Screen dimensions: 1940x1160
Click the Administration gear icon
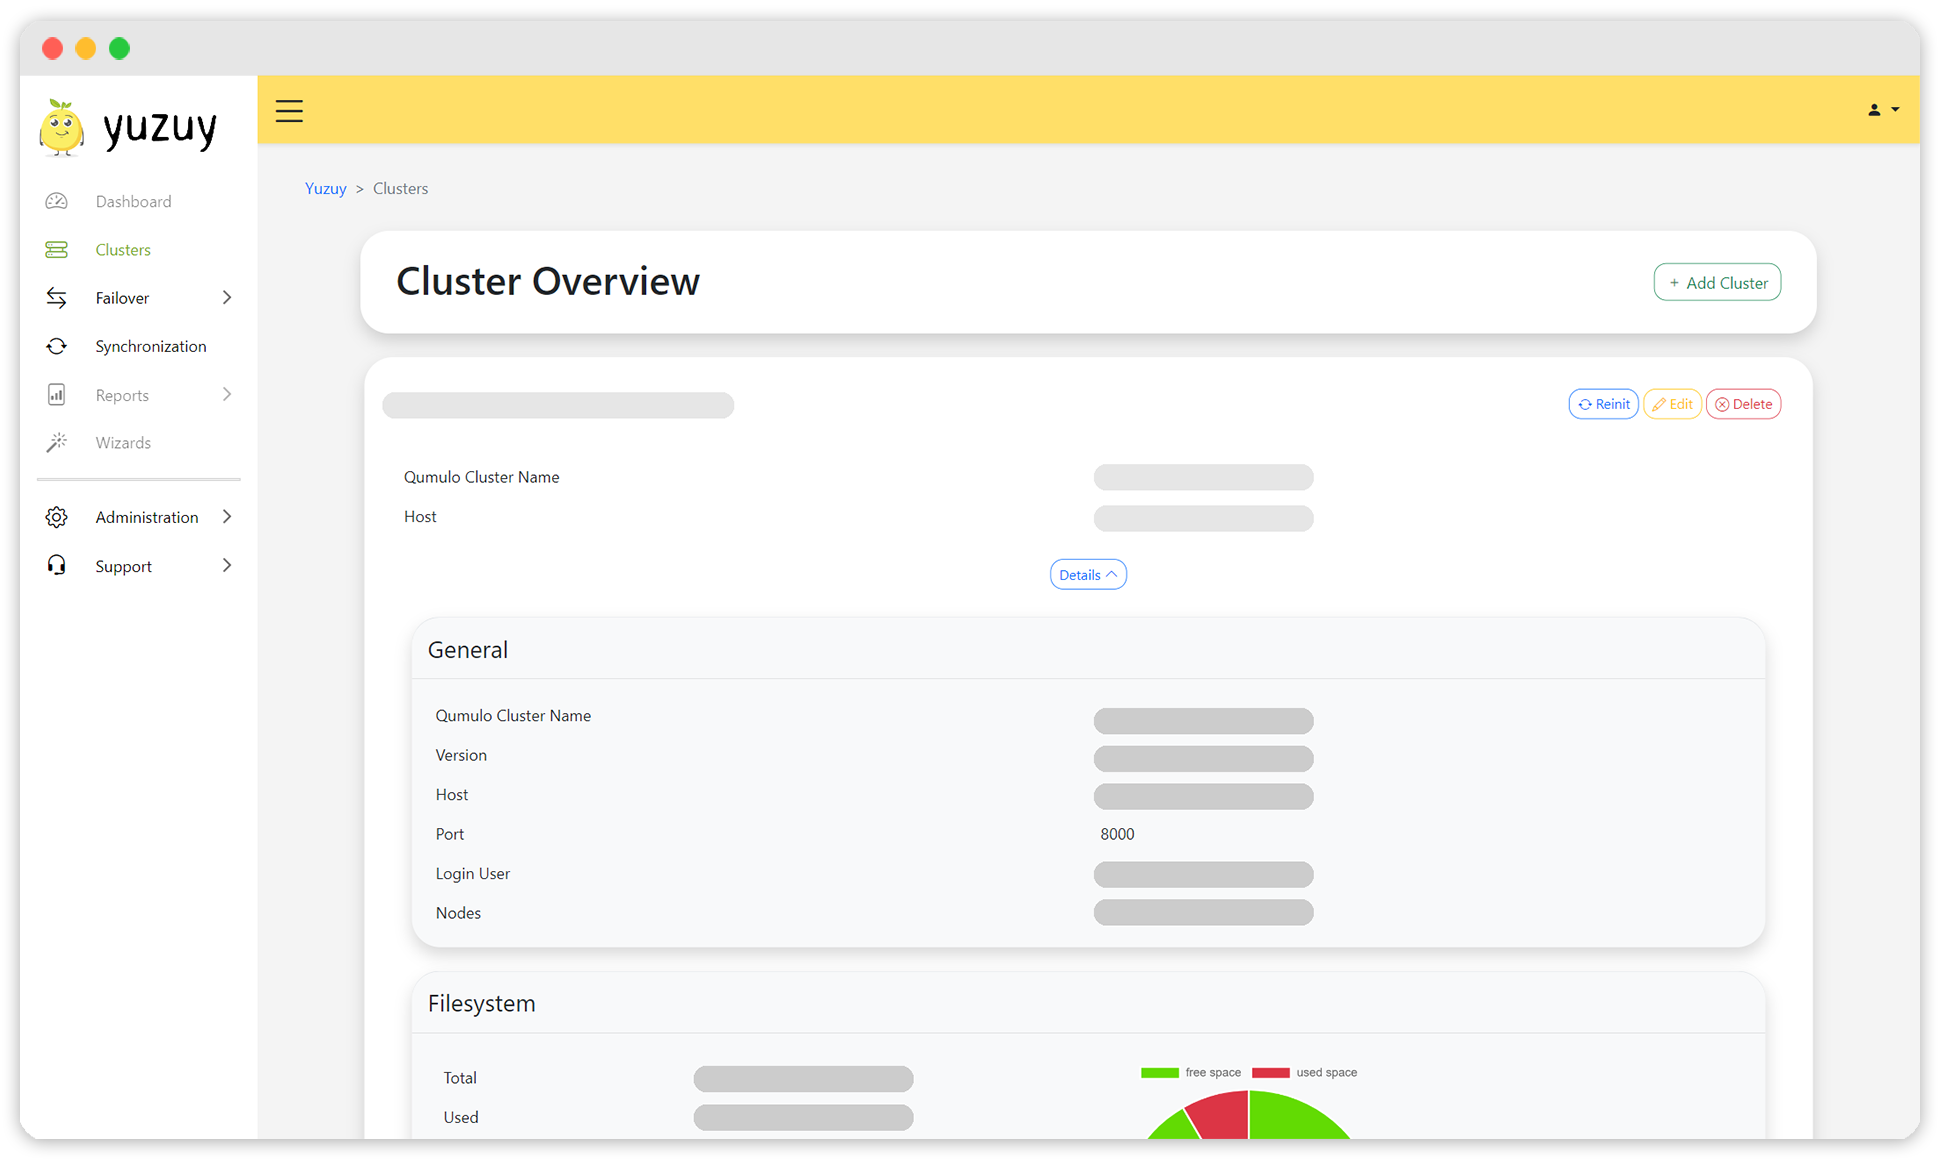tap(57, 516)
